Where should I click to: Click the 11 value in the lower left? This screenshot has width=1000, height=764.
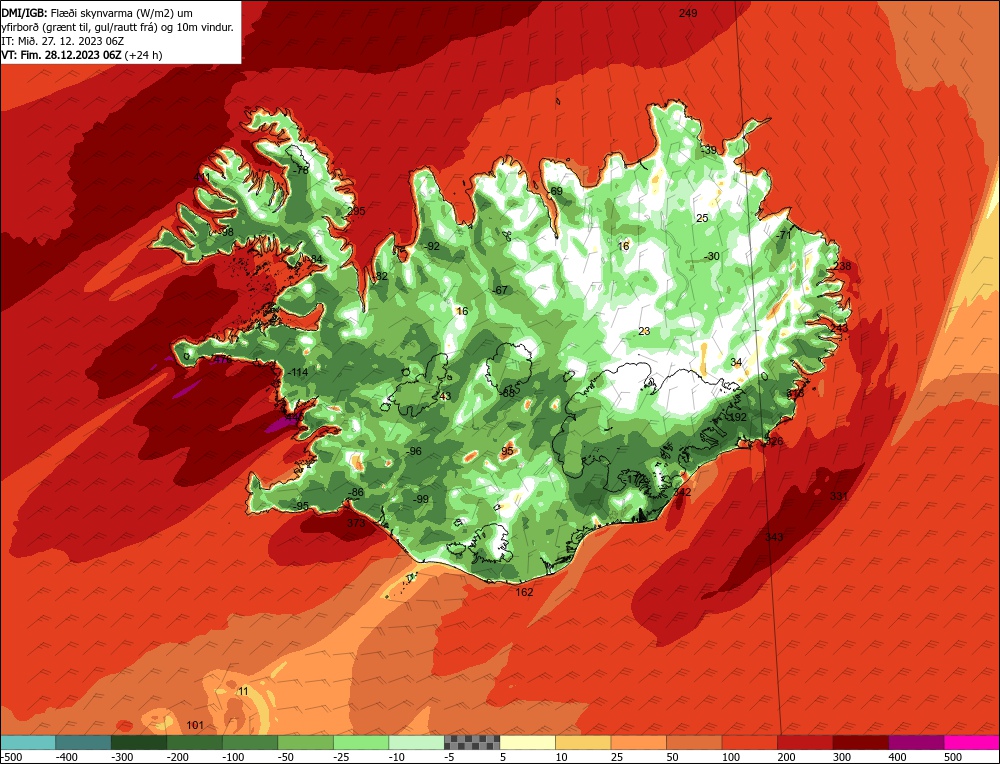pyautogui.click(x=243, y=691)
